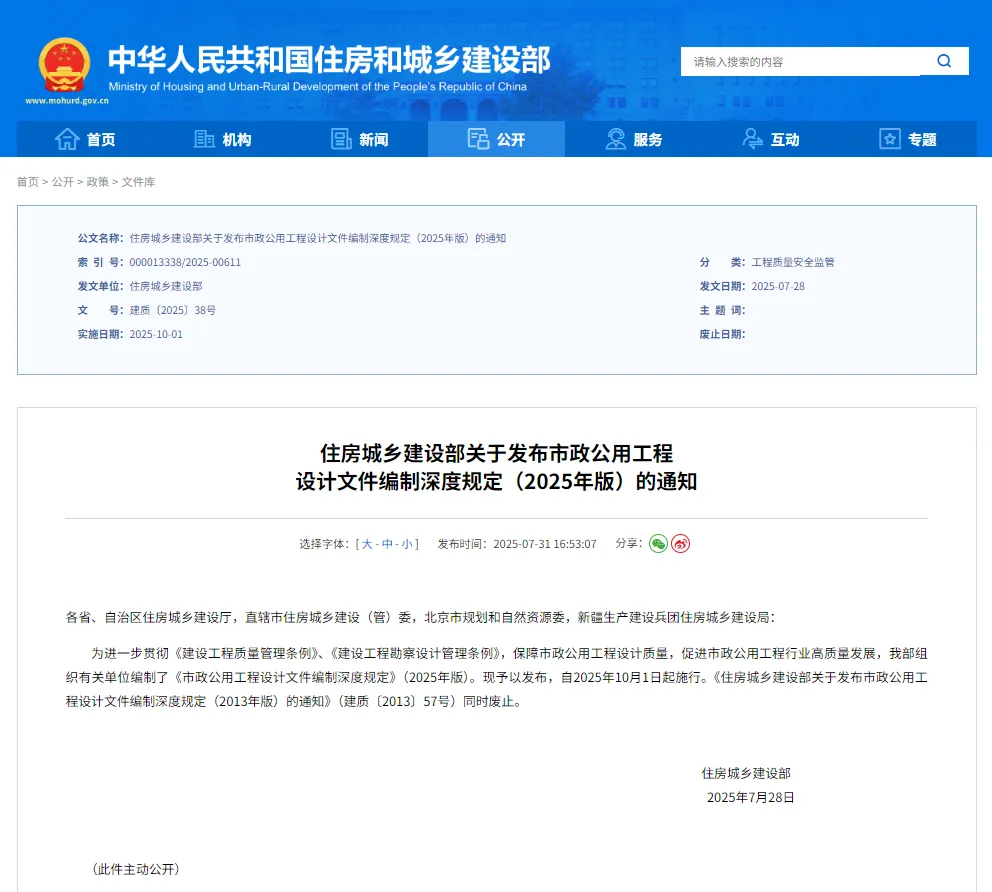Set font size to medium (中)
This screenshot has height=892, width=992.
(387, 544)
